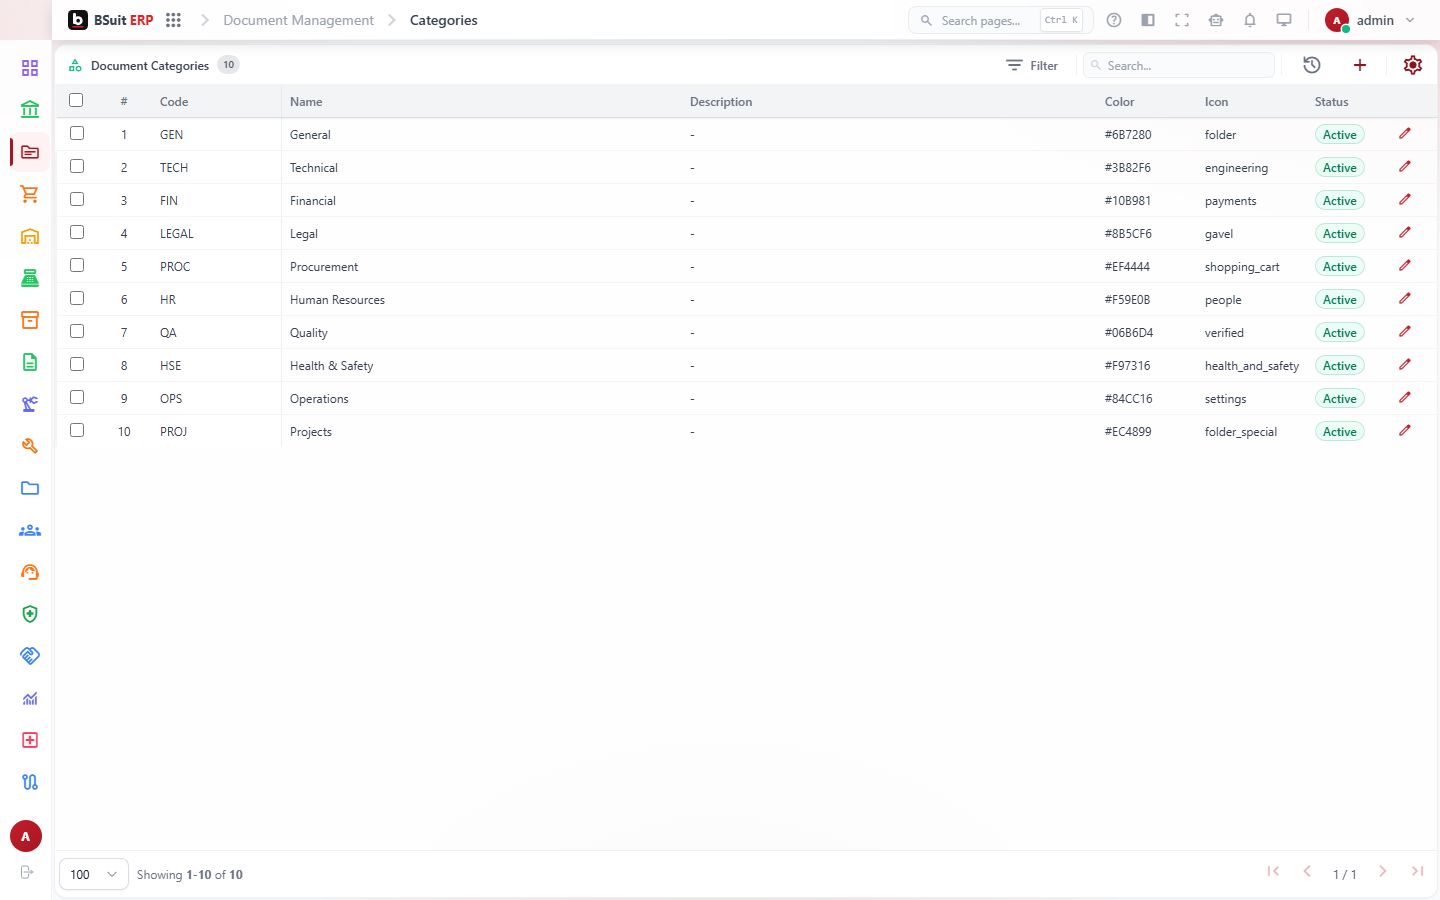Click the #10B981 color value
The width and height of the screenshot is (1440, 900).
[x=1128, y=200]
